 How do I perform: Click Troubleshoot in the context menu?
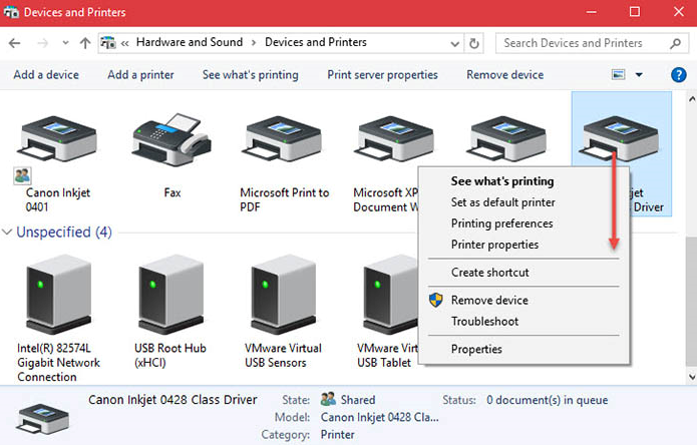pyautogui.click(x=484, y=321)
